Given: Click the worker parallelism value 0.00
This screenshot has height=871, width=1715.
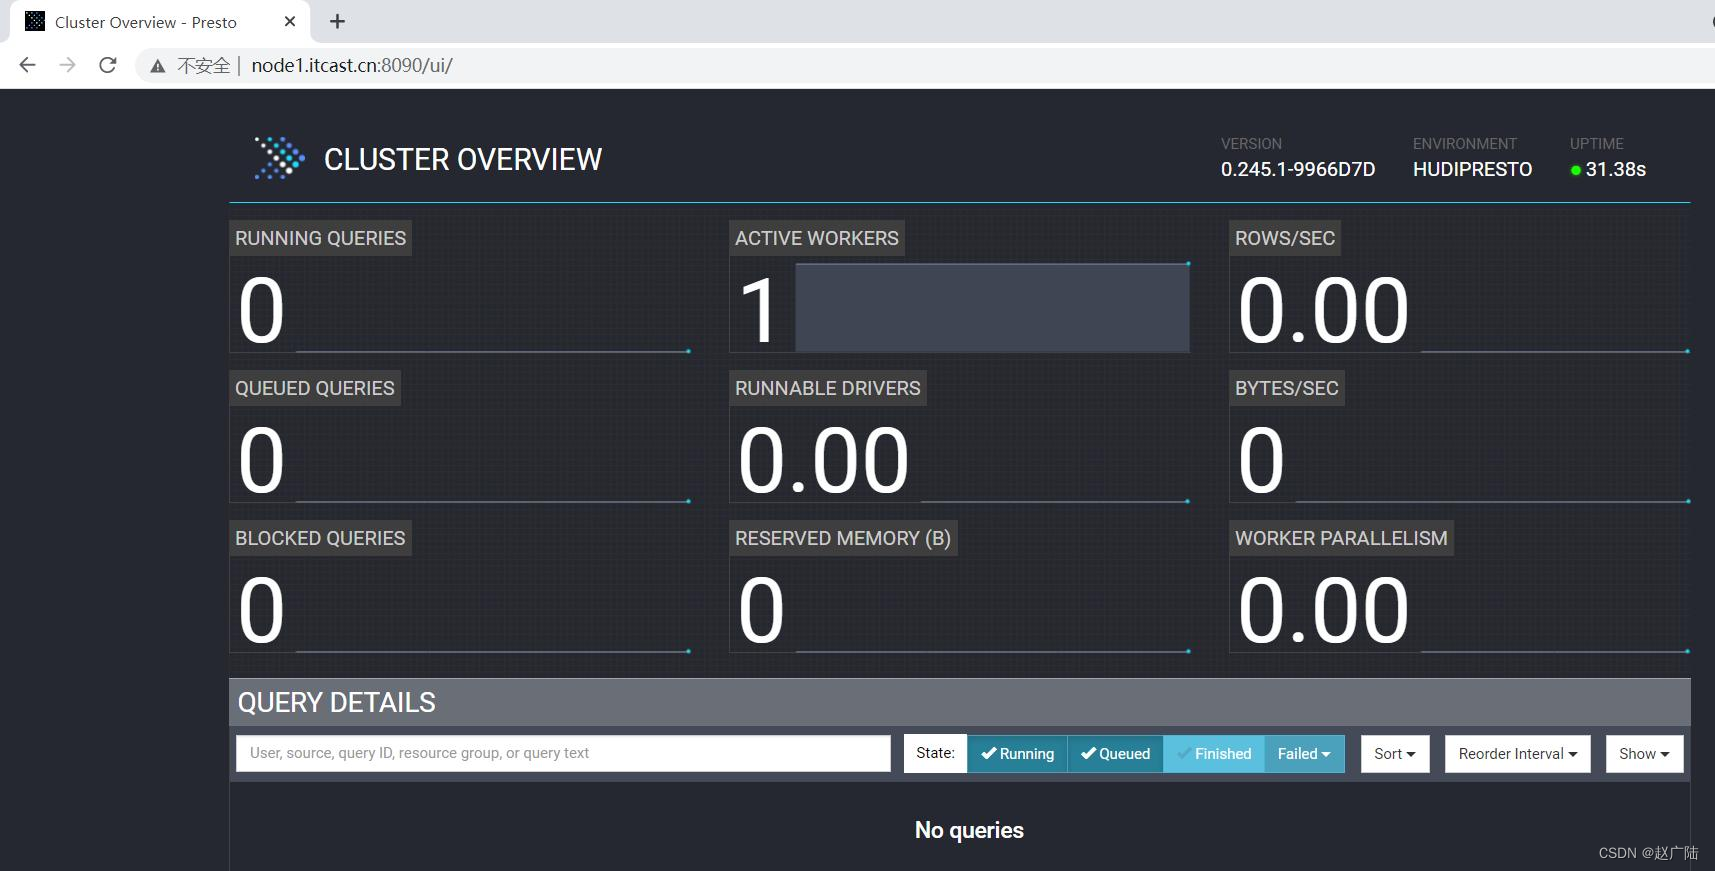Looking at the screenshot, I should point(1323,611).
